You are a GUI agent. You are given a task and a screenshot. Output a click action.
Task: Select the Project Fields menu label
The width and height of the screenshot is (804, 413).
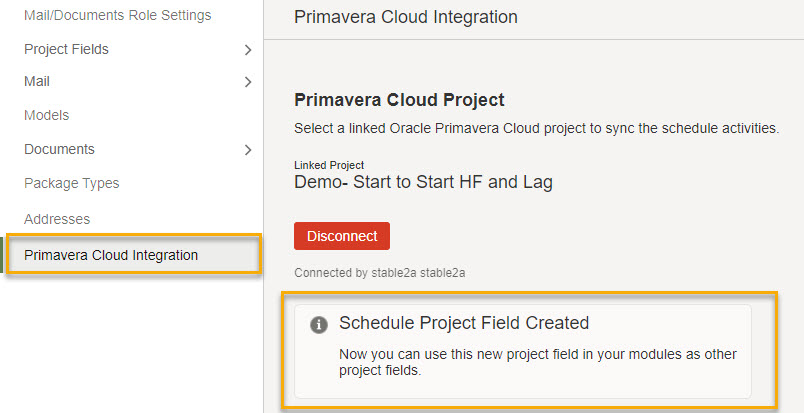coord(66,49)
